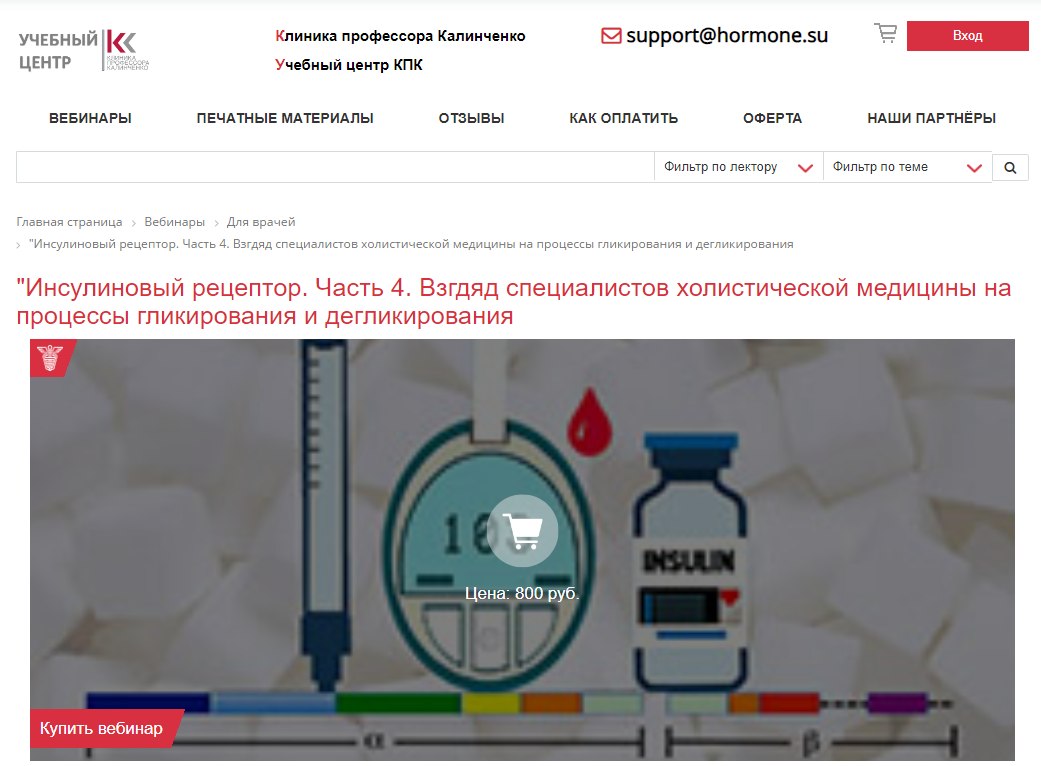Click the red chevron of lecturer filter
The width and height of the screenshot is (1041, 766).
tap(805, 168)
